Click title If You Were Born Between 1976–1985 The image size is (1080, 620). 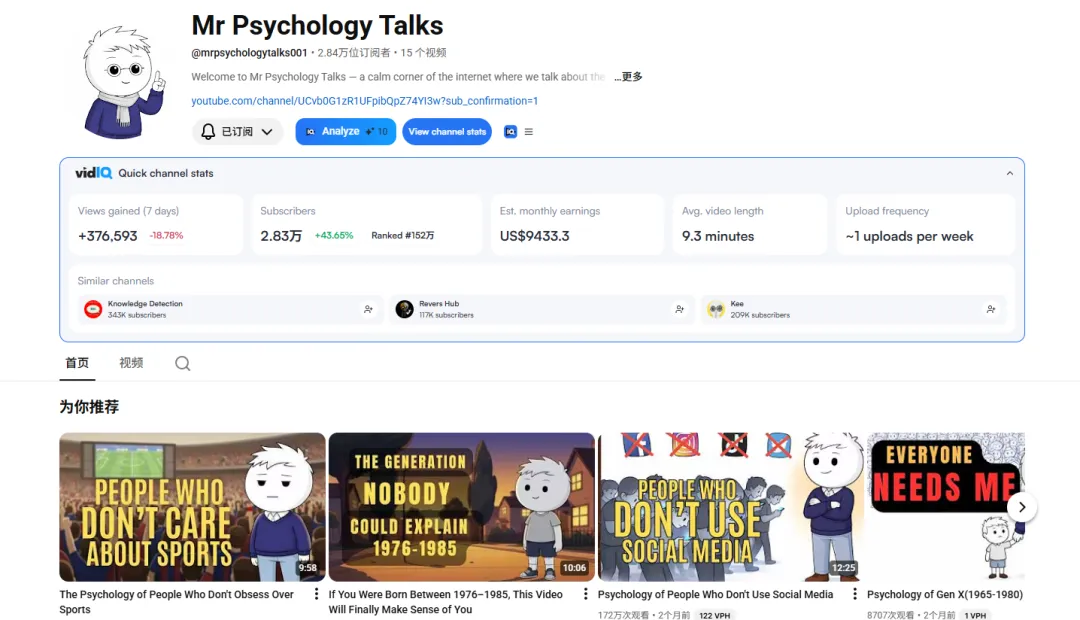point(446,601)
